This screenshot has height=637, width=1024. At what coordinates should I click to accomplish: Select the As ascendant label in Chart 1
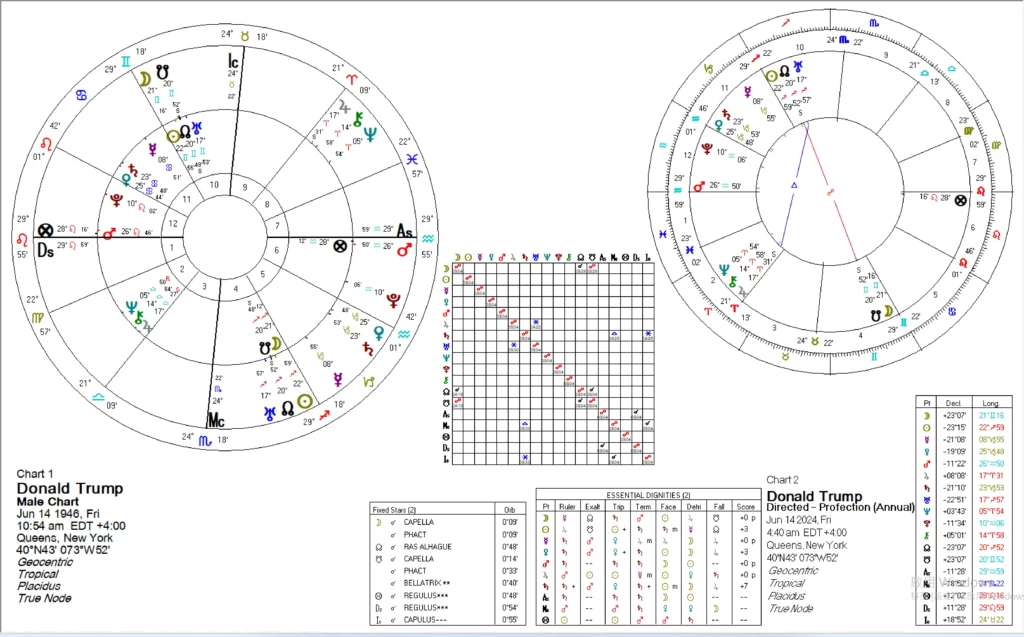(404, 229)
